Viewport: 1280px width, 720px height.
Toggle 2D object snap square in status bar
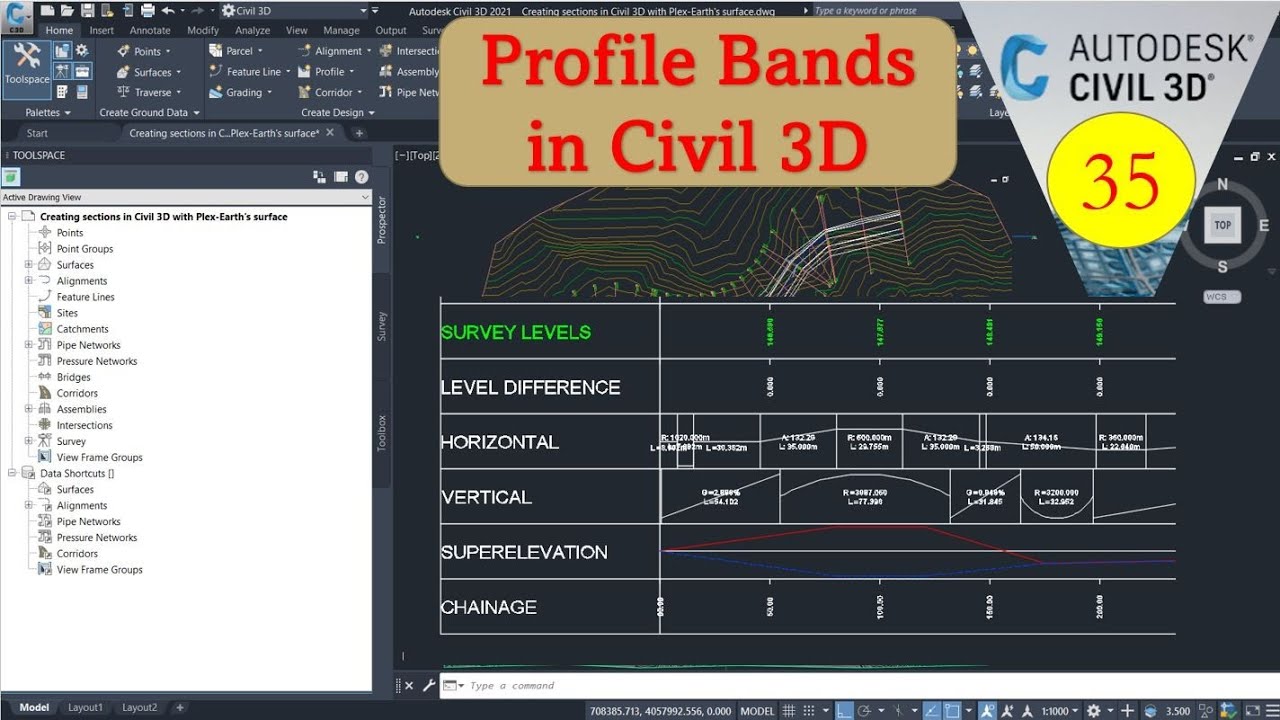point(950,710)
